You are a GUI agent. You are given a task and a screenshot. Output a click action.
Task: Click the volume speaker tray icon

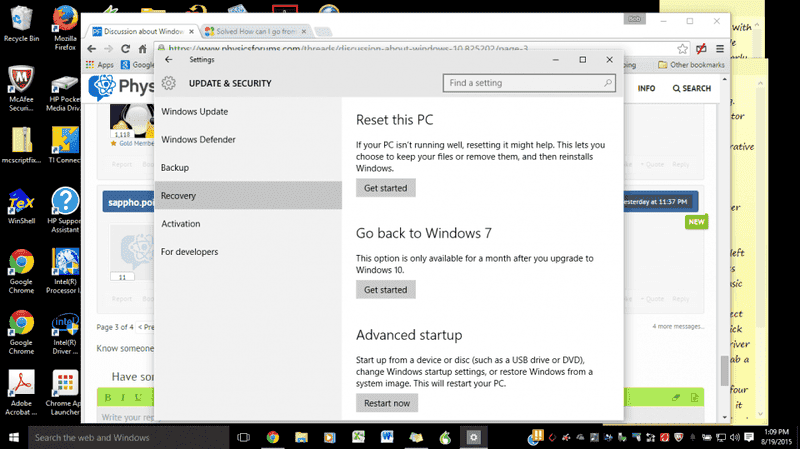(x=735, y=437)
